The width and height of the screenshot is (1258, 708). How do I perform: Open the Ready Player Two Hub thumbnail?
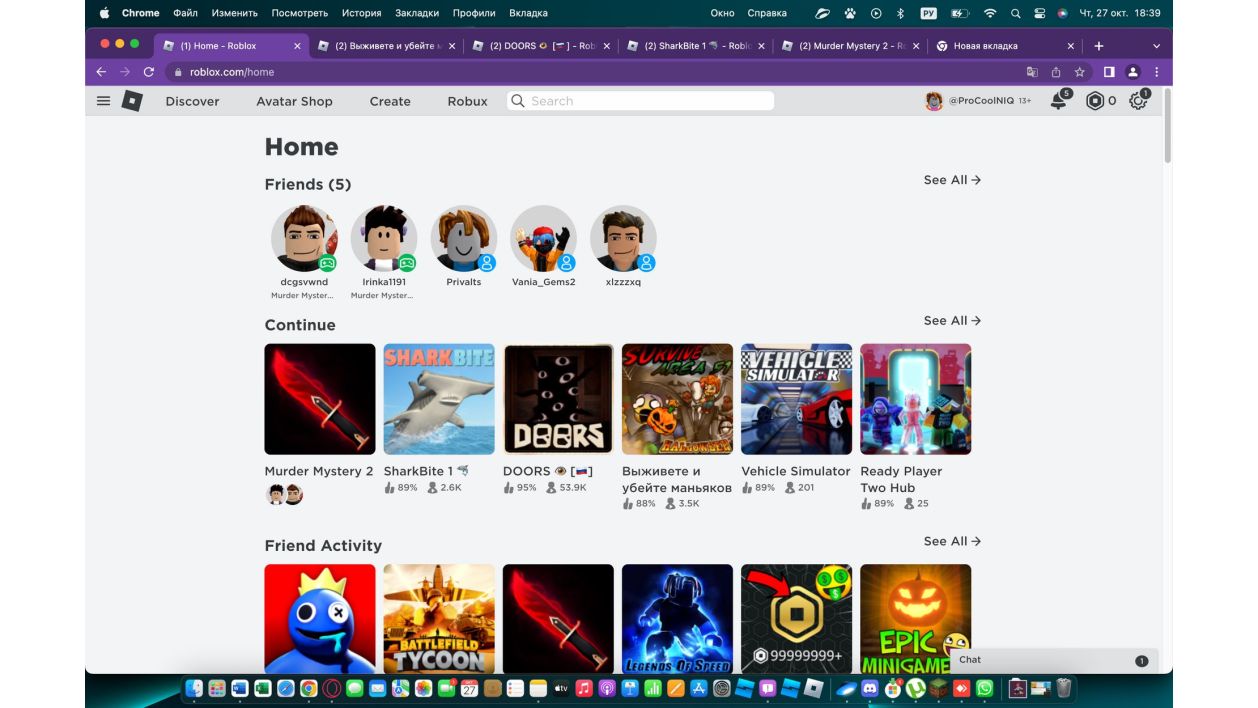tap(916, 399)
